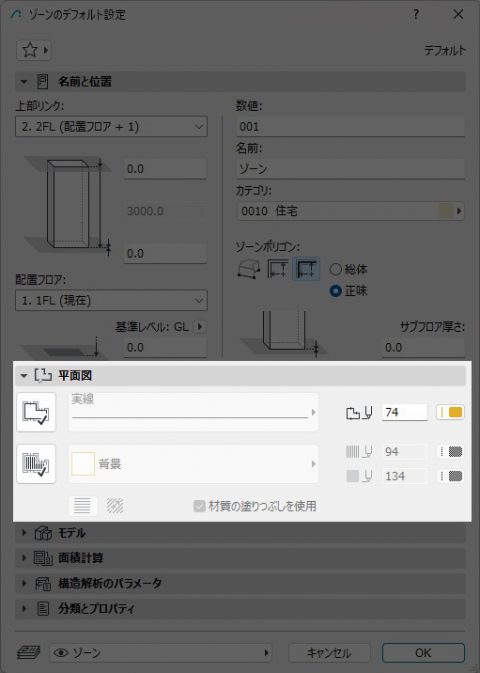This screenshot has height=673, width=480.
Task: Click the zone height field 3000.0
Action: click(x=165, y=211)
